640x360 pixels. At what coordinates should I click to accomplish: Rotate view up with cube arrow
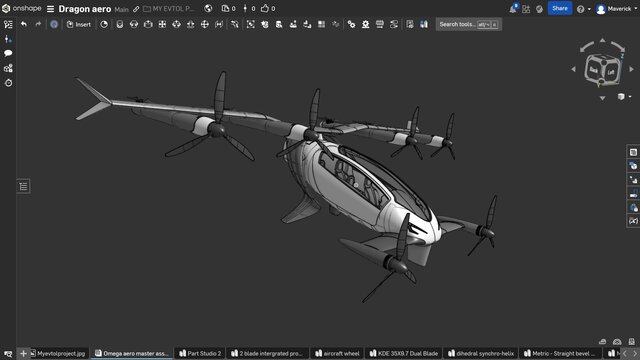602,40
